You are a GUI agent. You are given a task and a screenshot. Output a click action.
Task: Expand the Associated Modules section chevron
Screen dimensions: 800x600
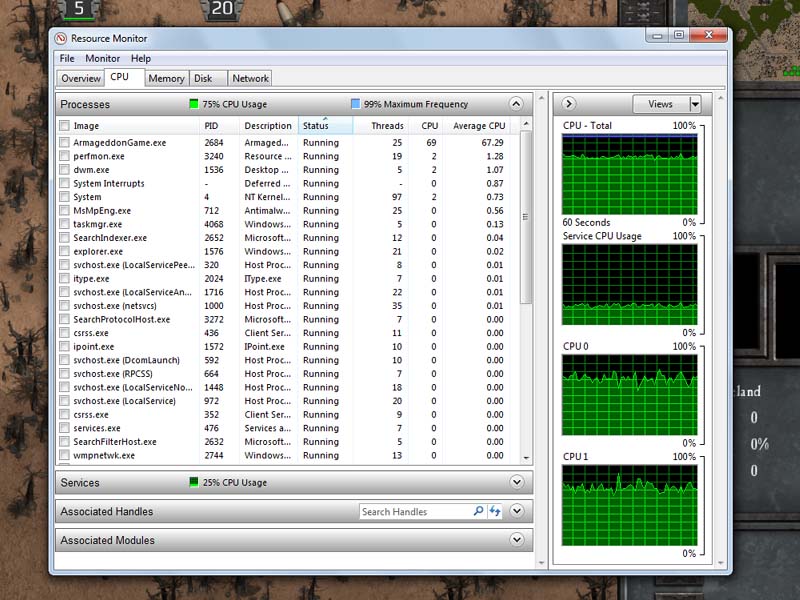point(516,540)
